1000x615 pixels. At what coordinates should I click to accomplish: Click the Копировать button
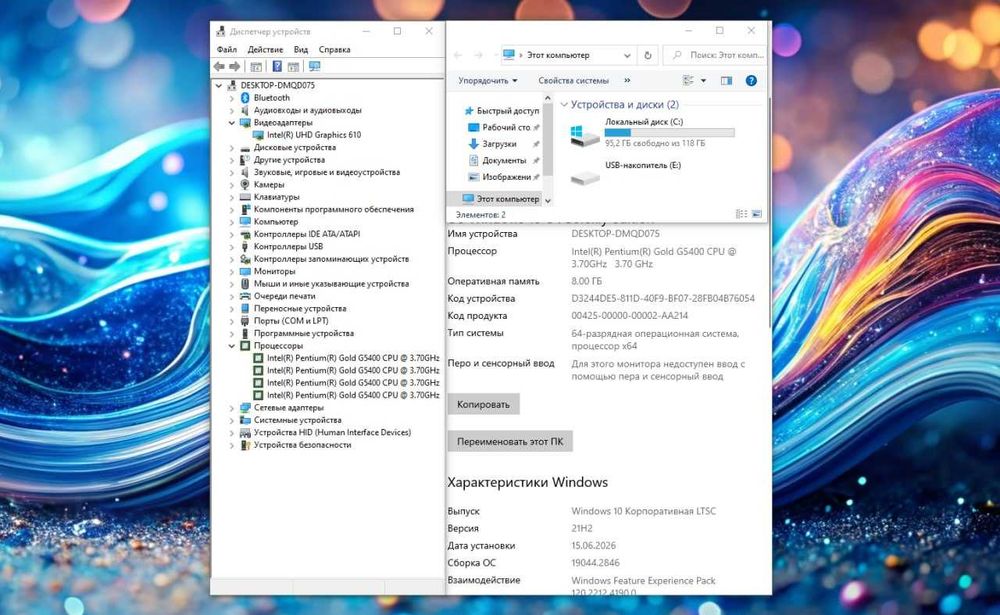click(483, 404)
